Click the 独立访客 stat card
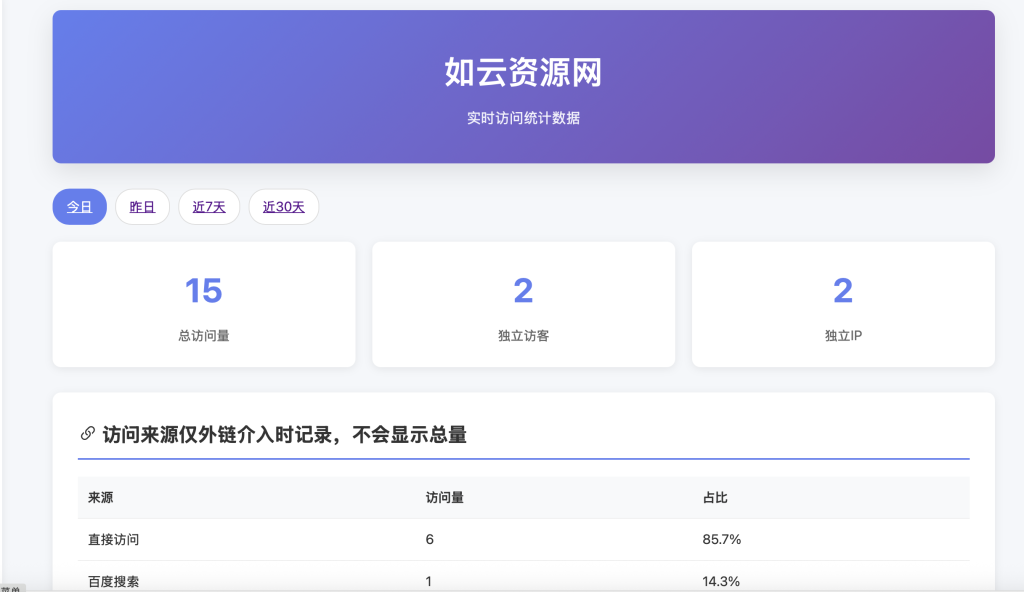Image resolution: width=1024 pixels, height=592 pixels. (523, 304)
